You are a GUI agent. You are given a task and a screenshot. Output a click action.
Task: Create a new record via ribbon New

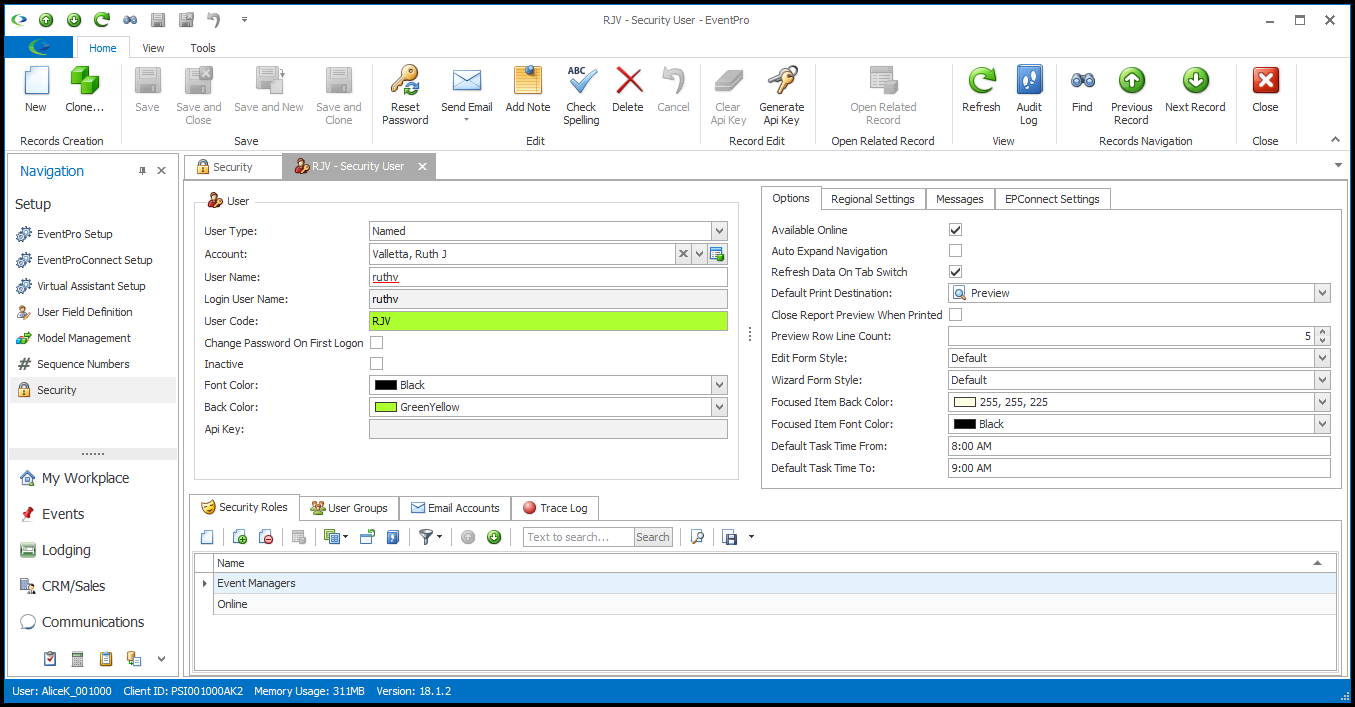(36, 90)
